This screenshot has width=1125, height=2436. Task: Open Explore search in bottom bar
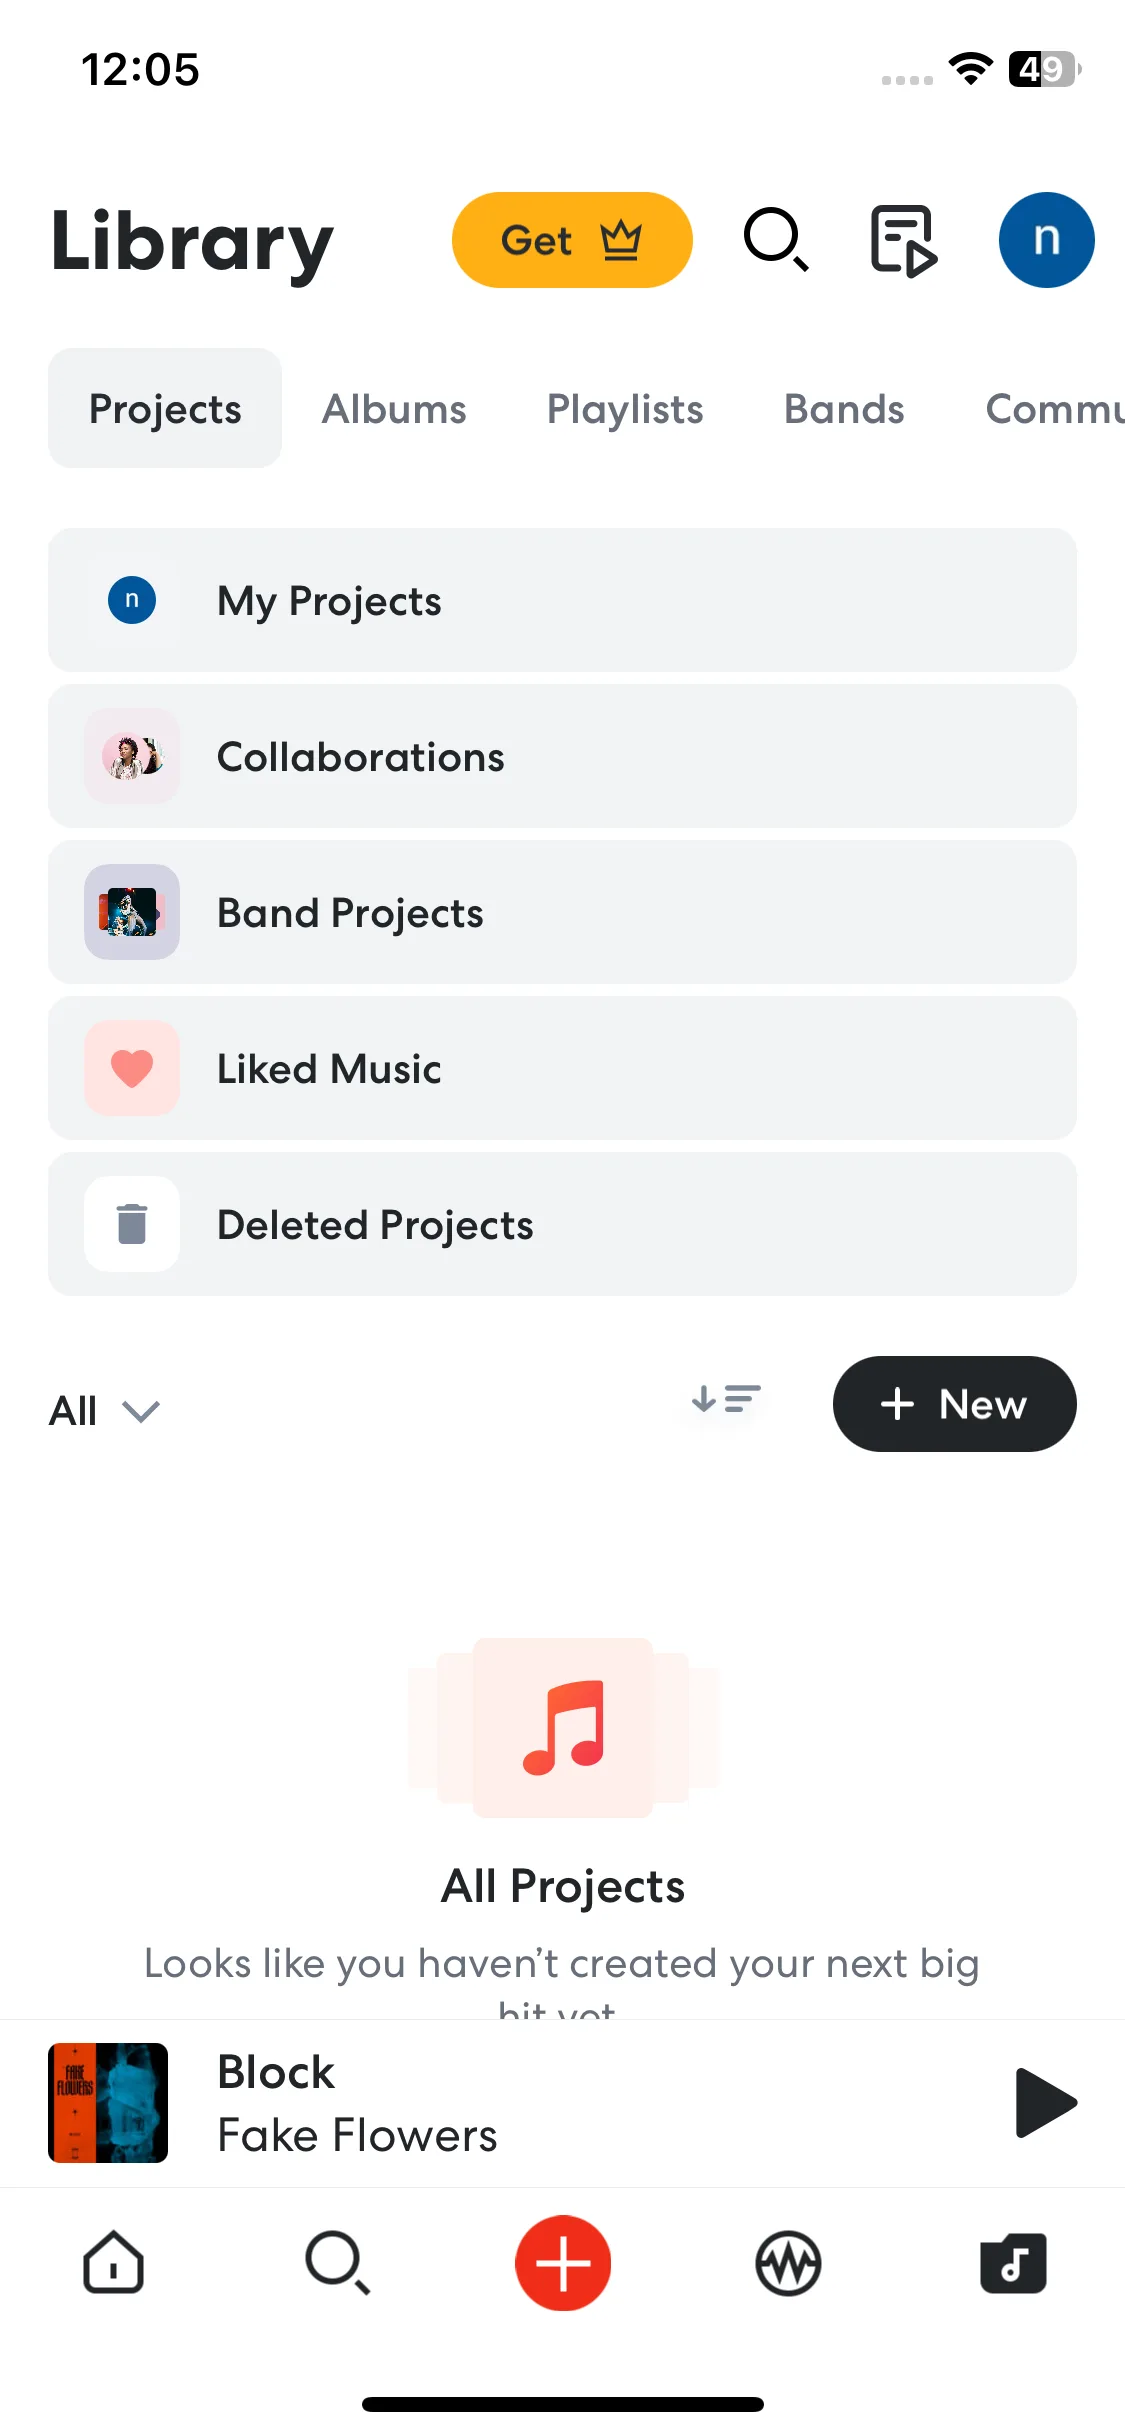338,2262
